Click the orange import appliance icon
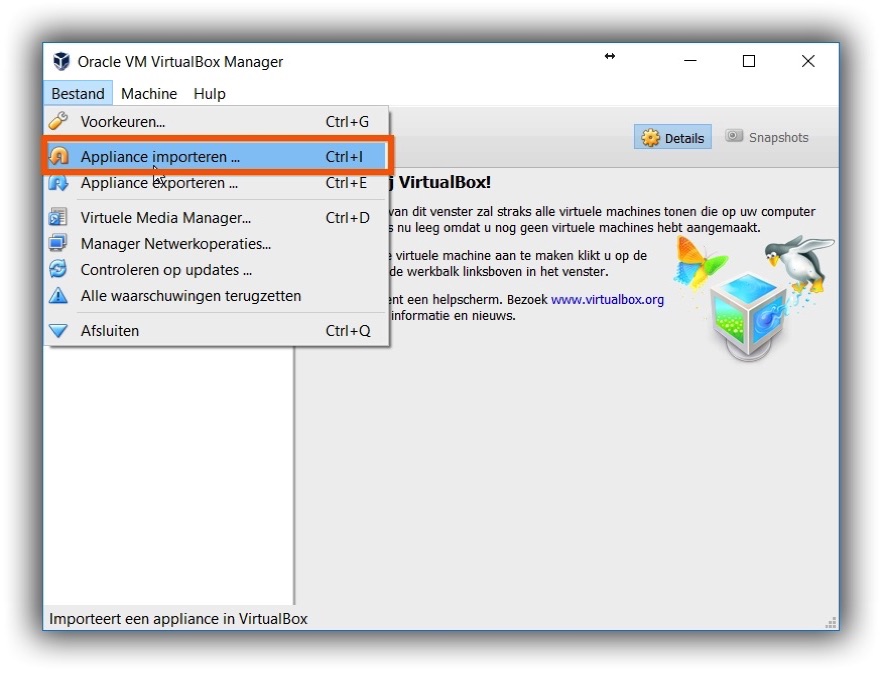This screenshot has height=673, width=882. coord(58,156)
